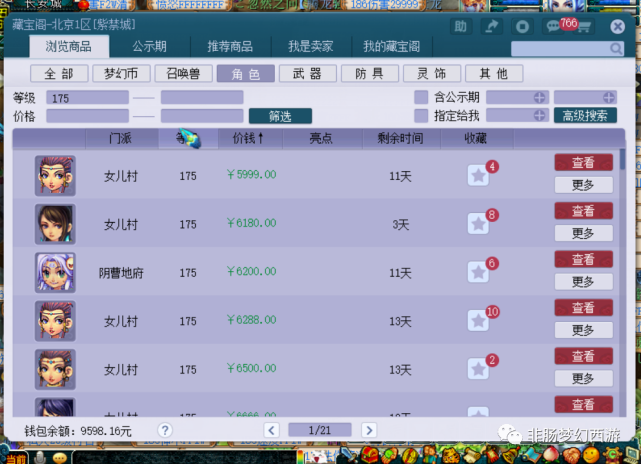Select the 其他 category
641x464 pixels.
494,74
